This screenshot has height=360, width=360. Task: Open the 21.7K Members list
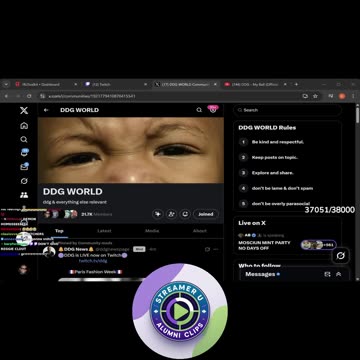[x=97, y=214]
